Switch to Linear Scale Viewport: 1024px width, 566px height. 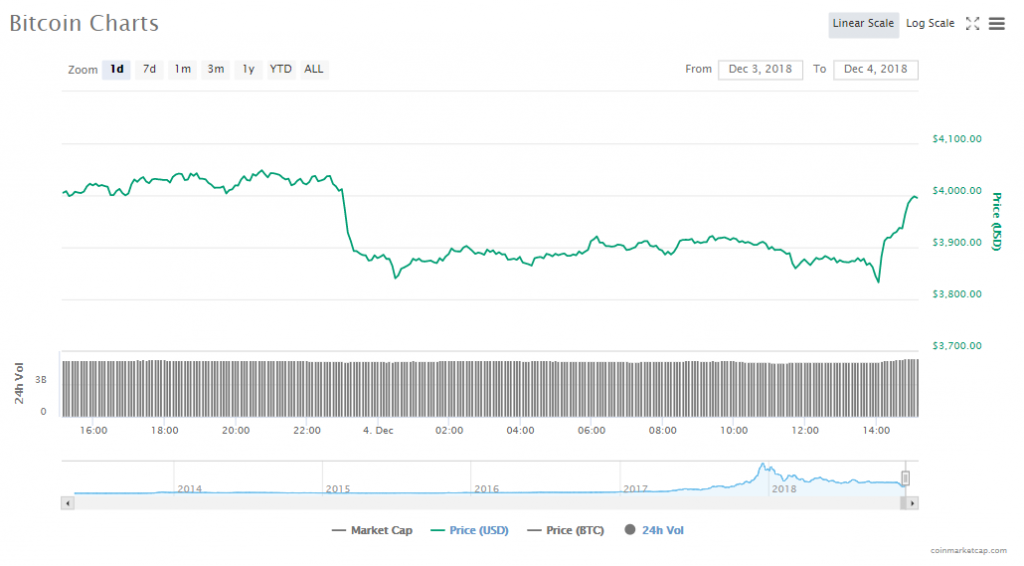pos(863,24)
